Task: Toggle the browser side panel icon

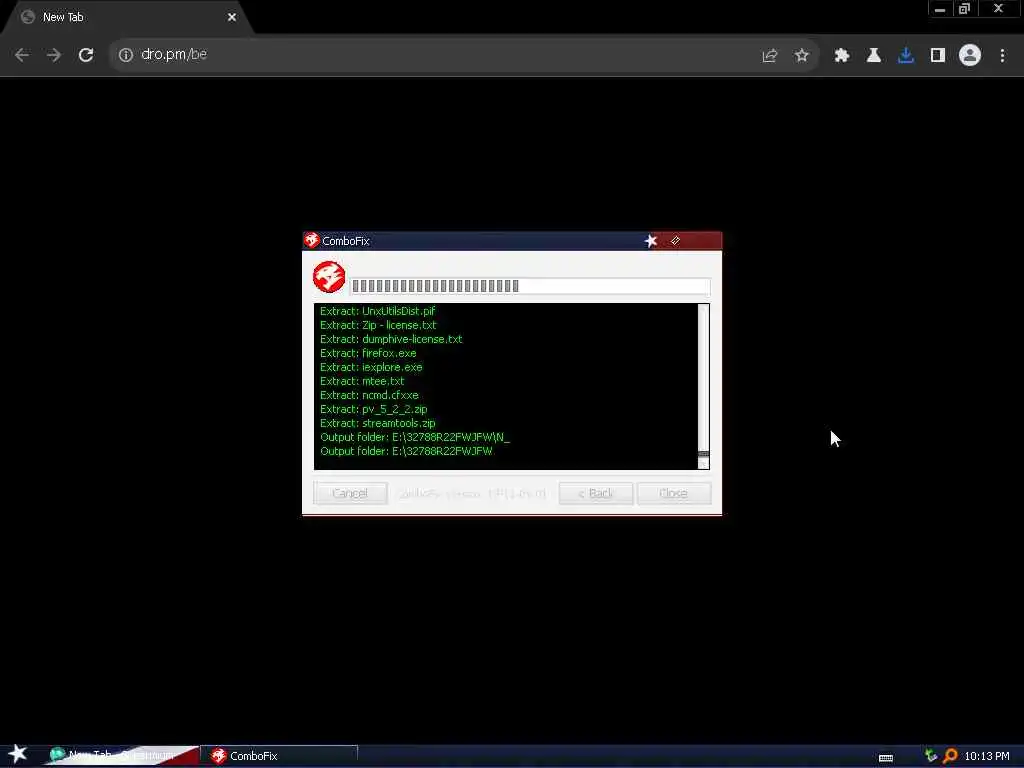Action: (x=938, y=56)
